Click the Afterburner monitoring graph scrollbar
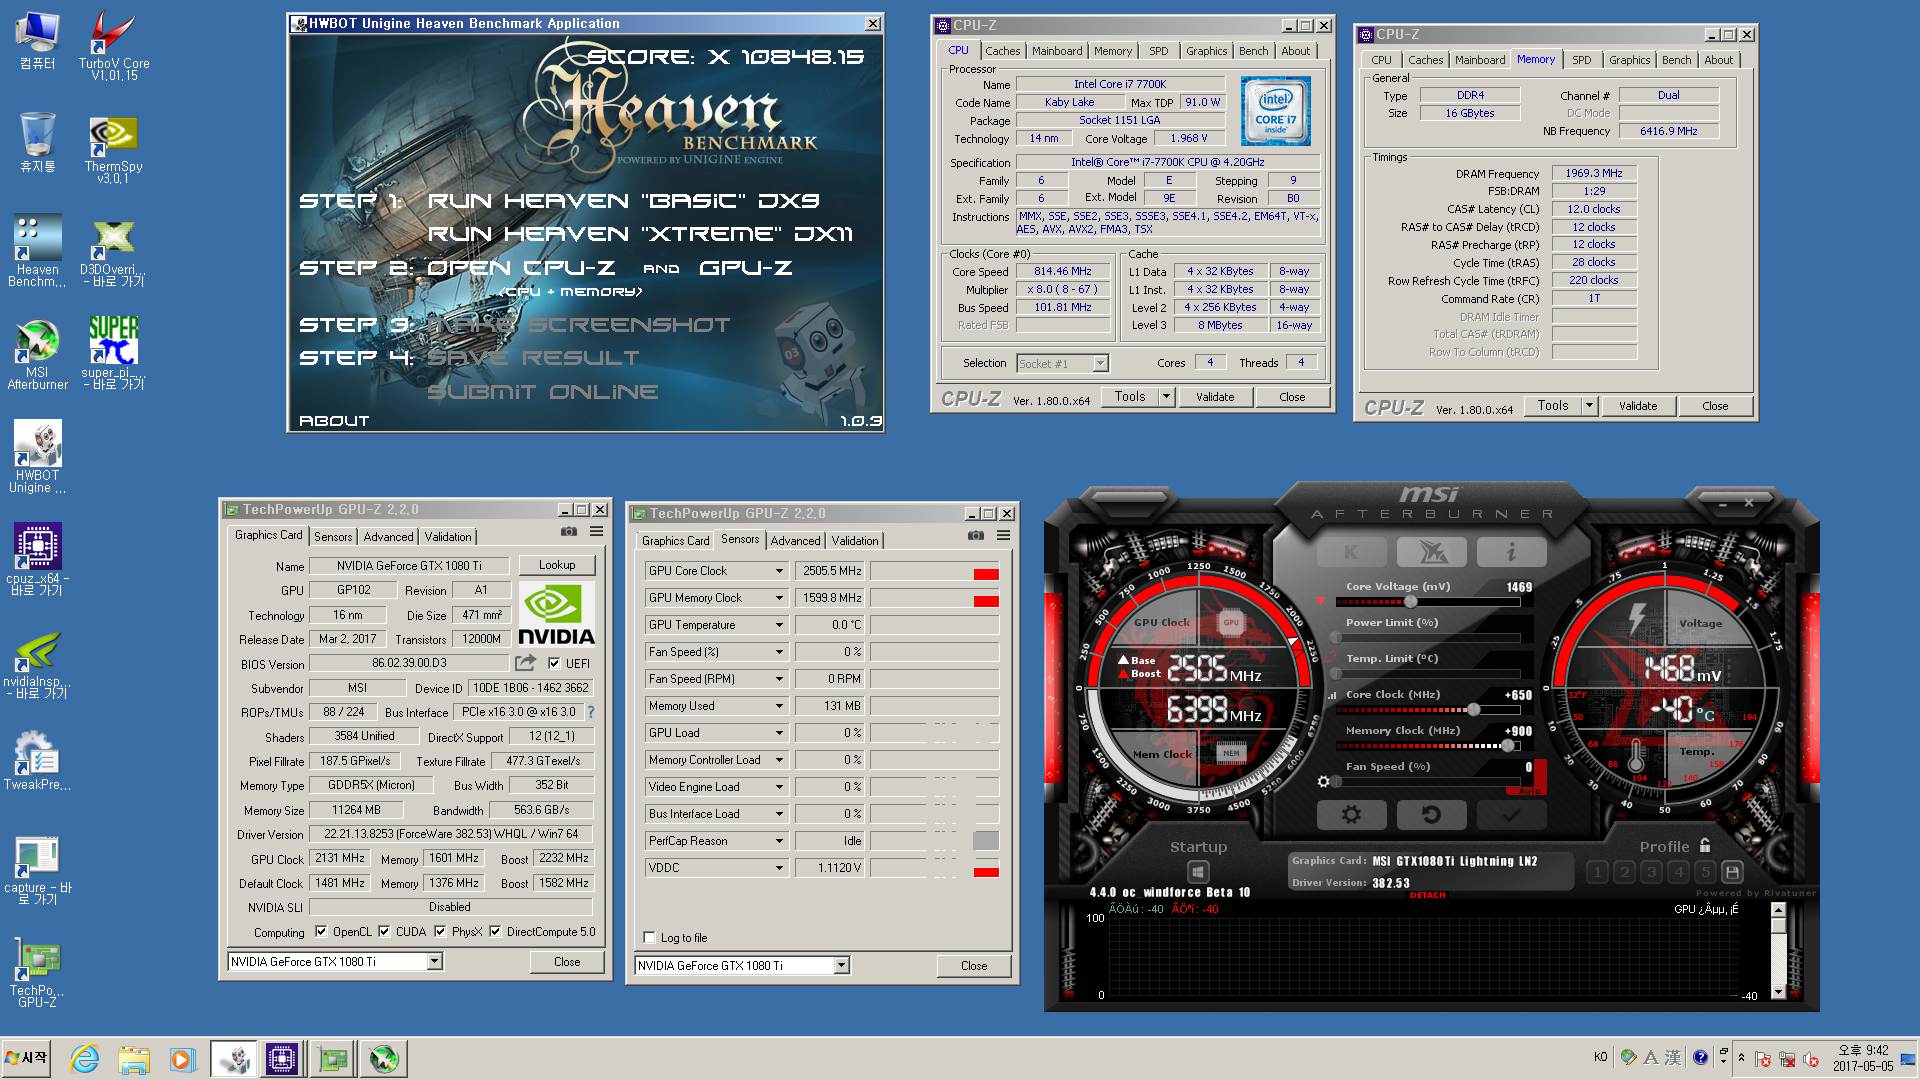The height and width of the screenshot is (1080, 1920). coord(1777,951)
